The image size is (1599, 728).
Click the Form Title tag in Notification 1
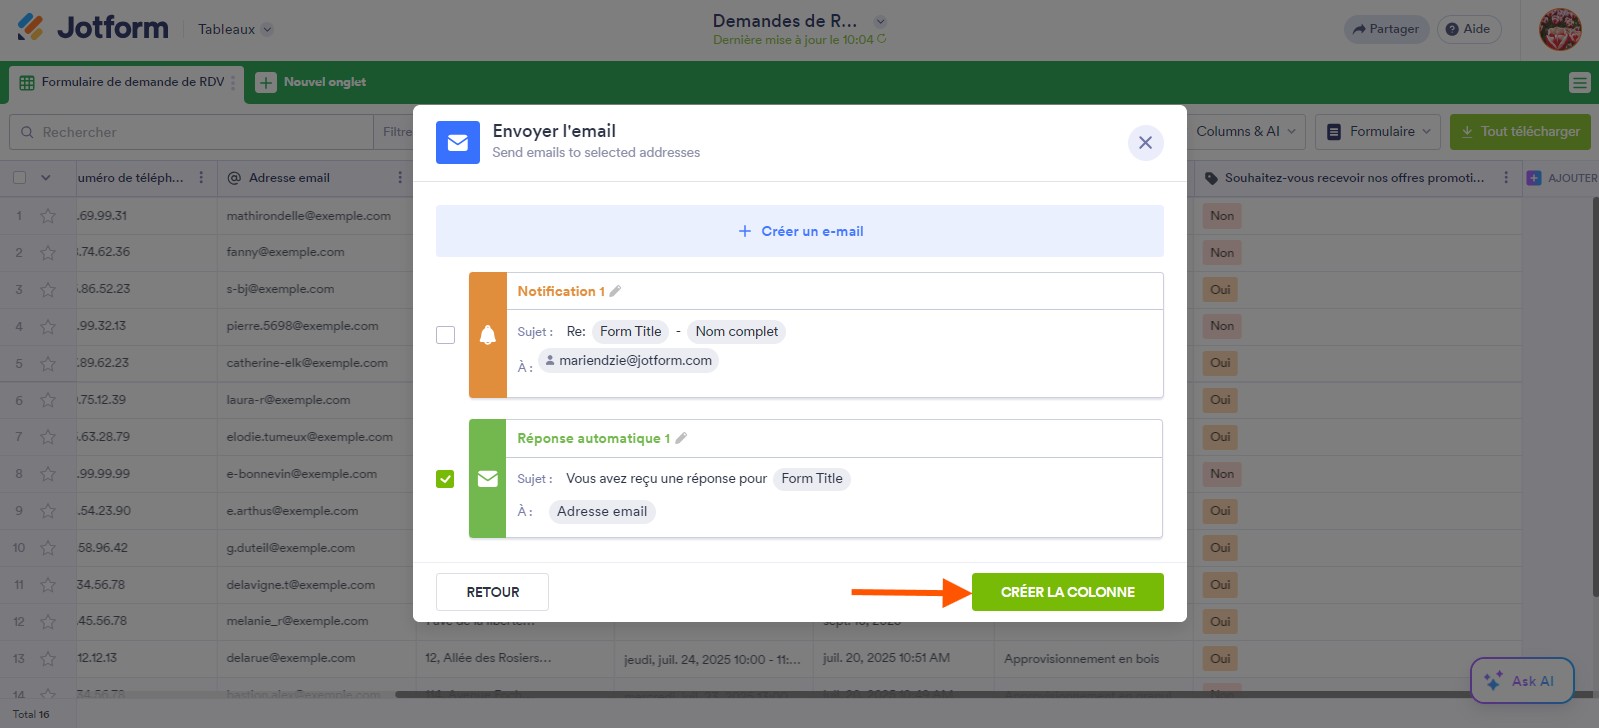[630, 332]
